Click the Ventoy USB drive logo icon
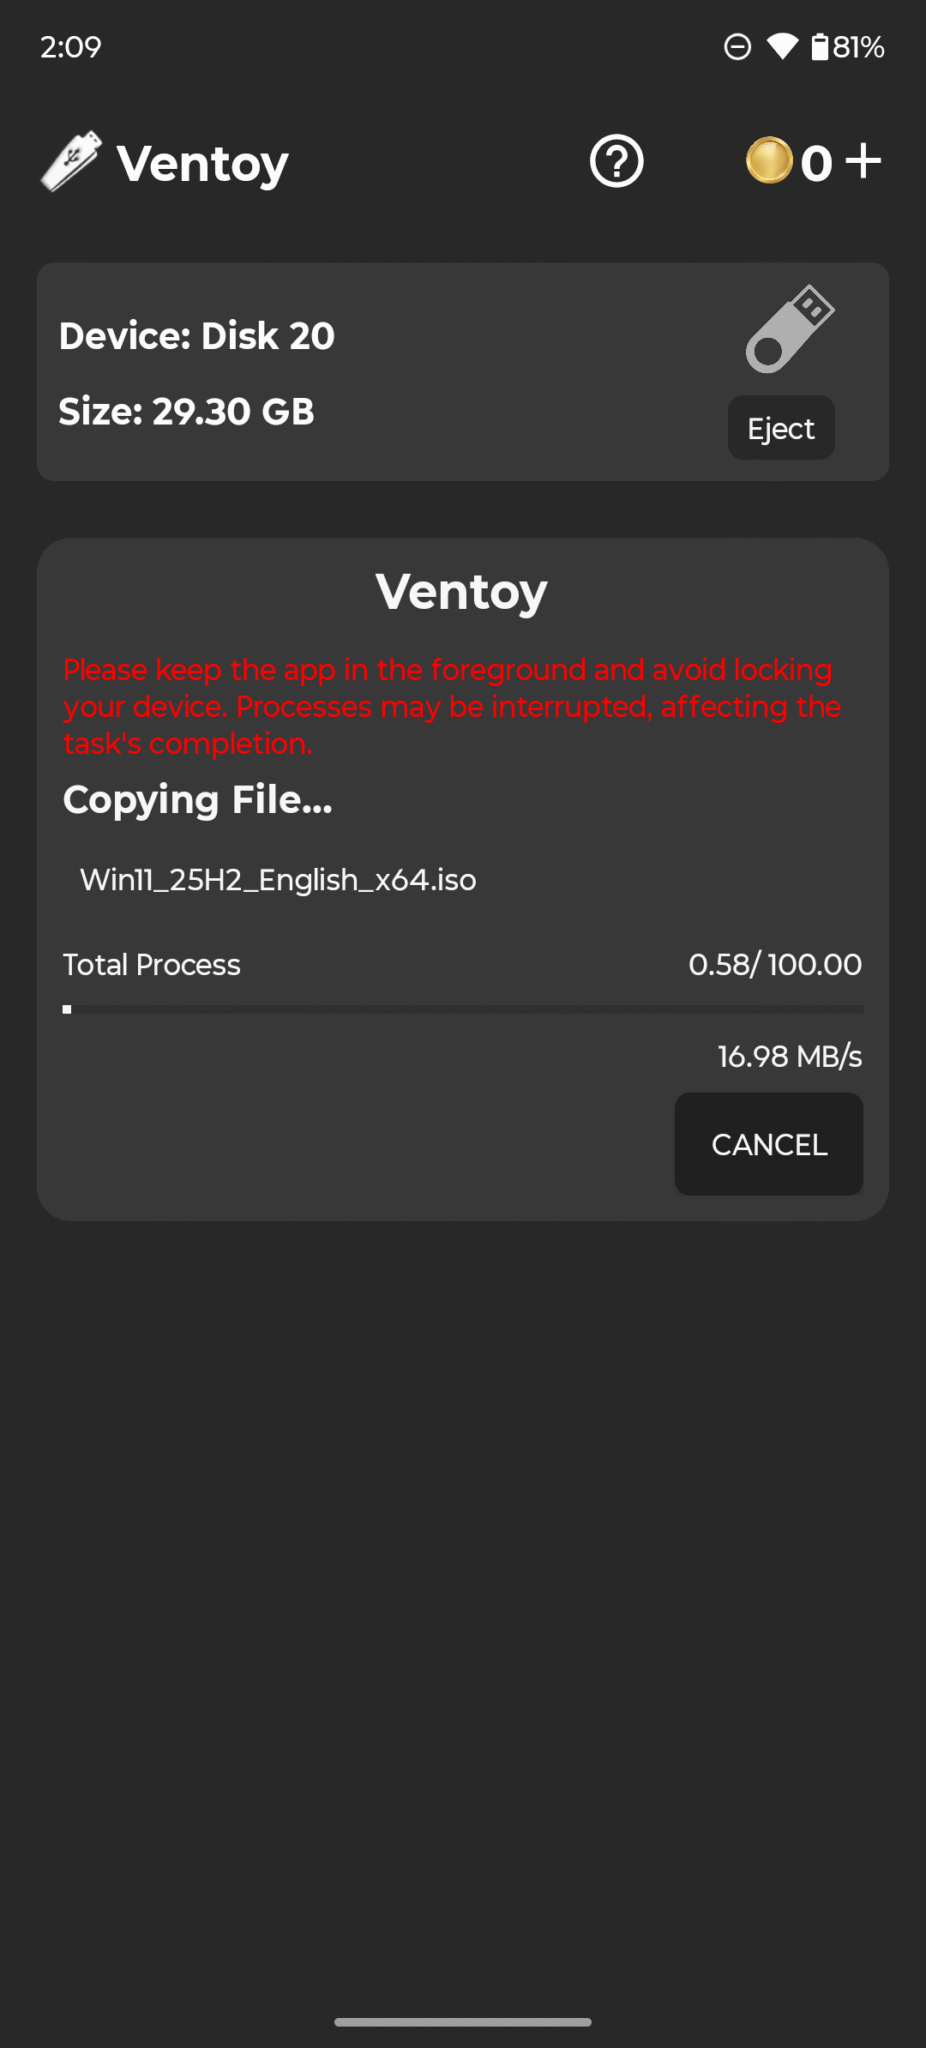Screen dimensions: 926x2048 pos(70,162)
